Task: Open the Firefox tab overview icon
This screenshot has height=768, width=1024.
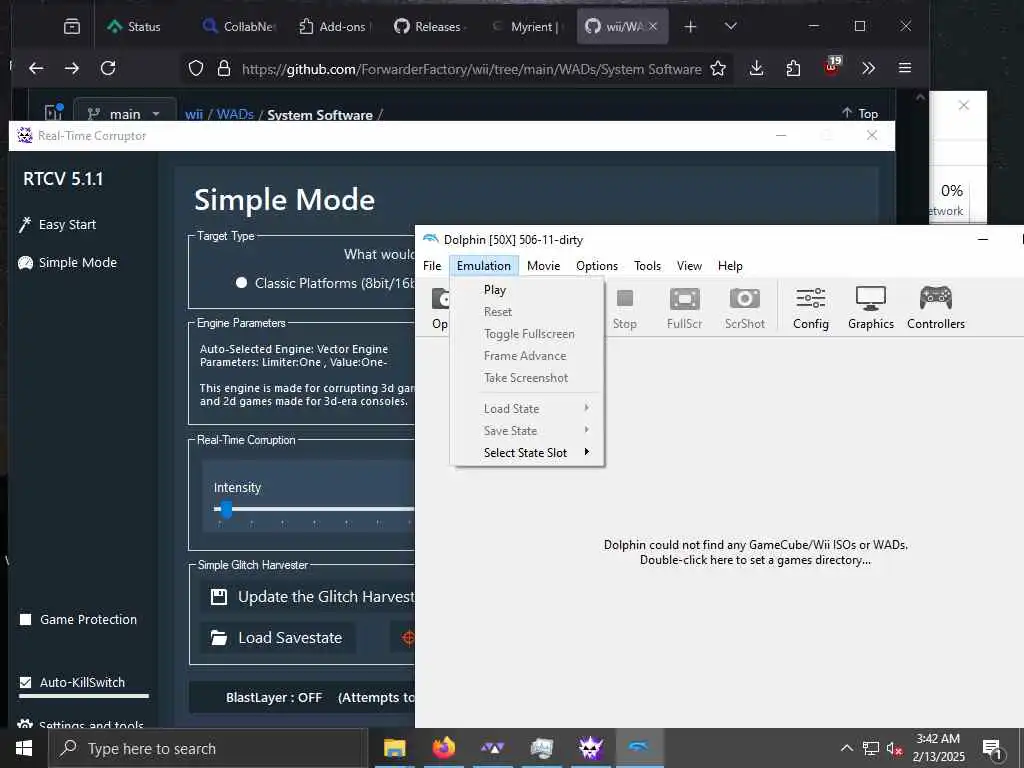Action: [x=72, y=27]
